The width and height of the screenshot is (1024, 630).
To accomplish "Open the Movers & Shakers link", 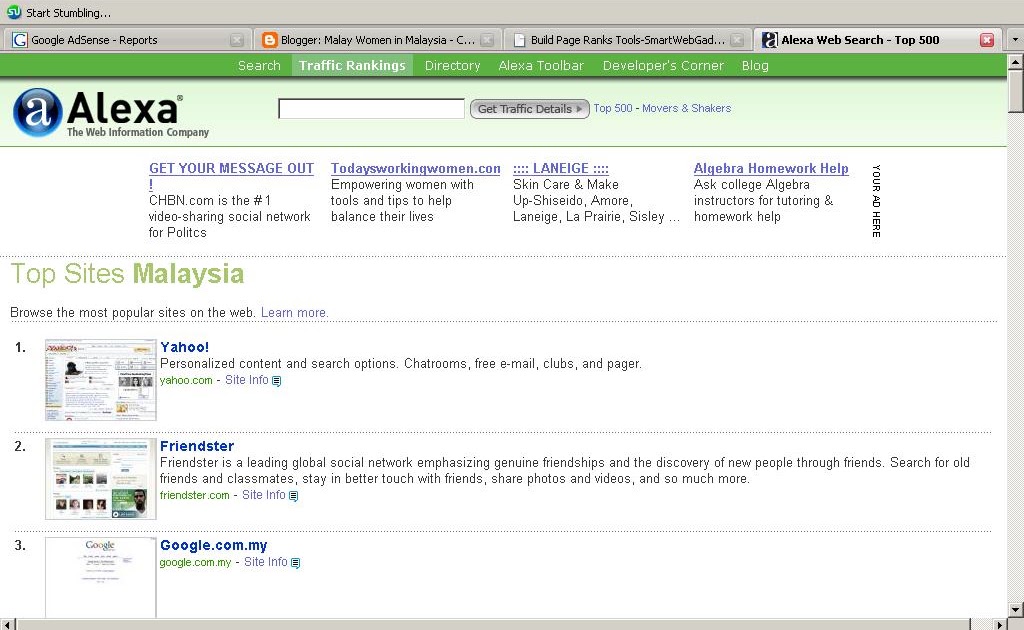I will point(686,108).
